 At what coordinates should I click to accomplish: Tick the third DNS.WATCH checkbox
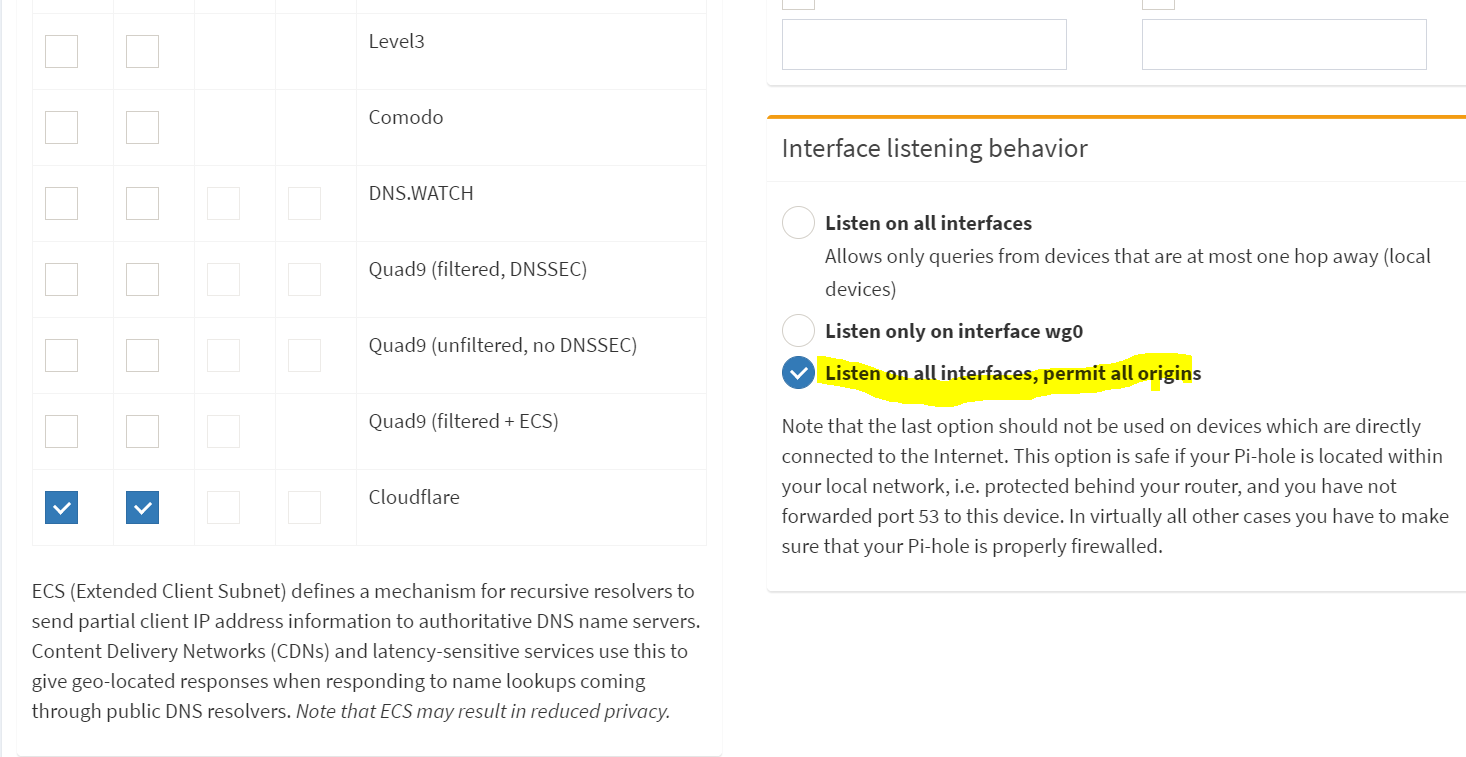(223, 203)
